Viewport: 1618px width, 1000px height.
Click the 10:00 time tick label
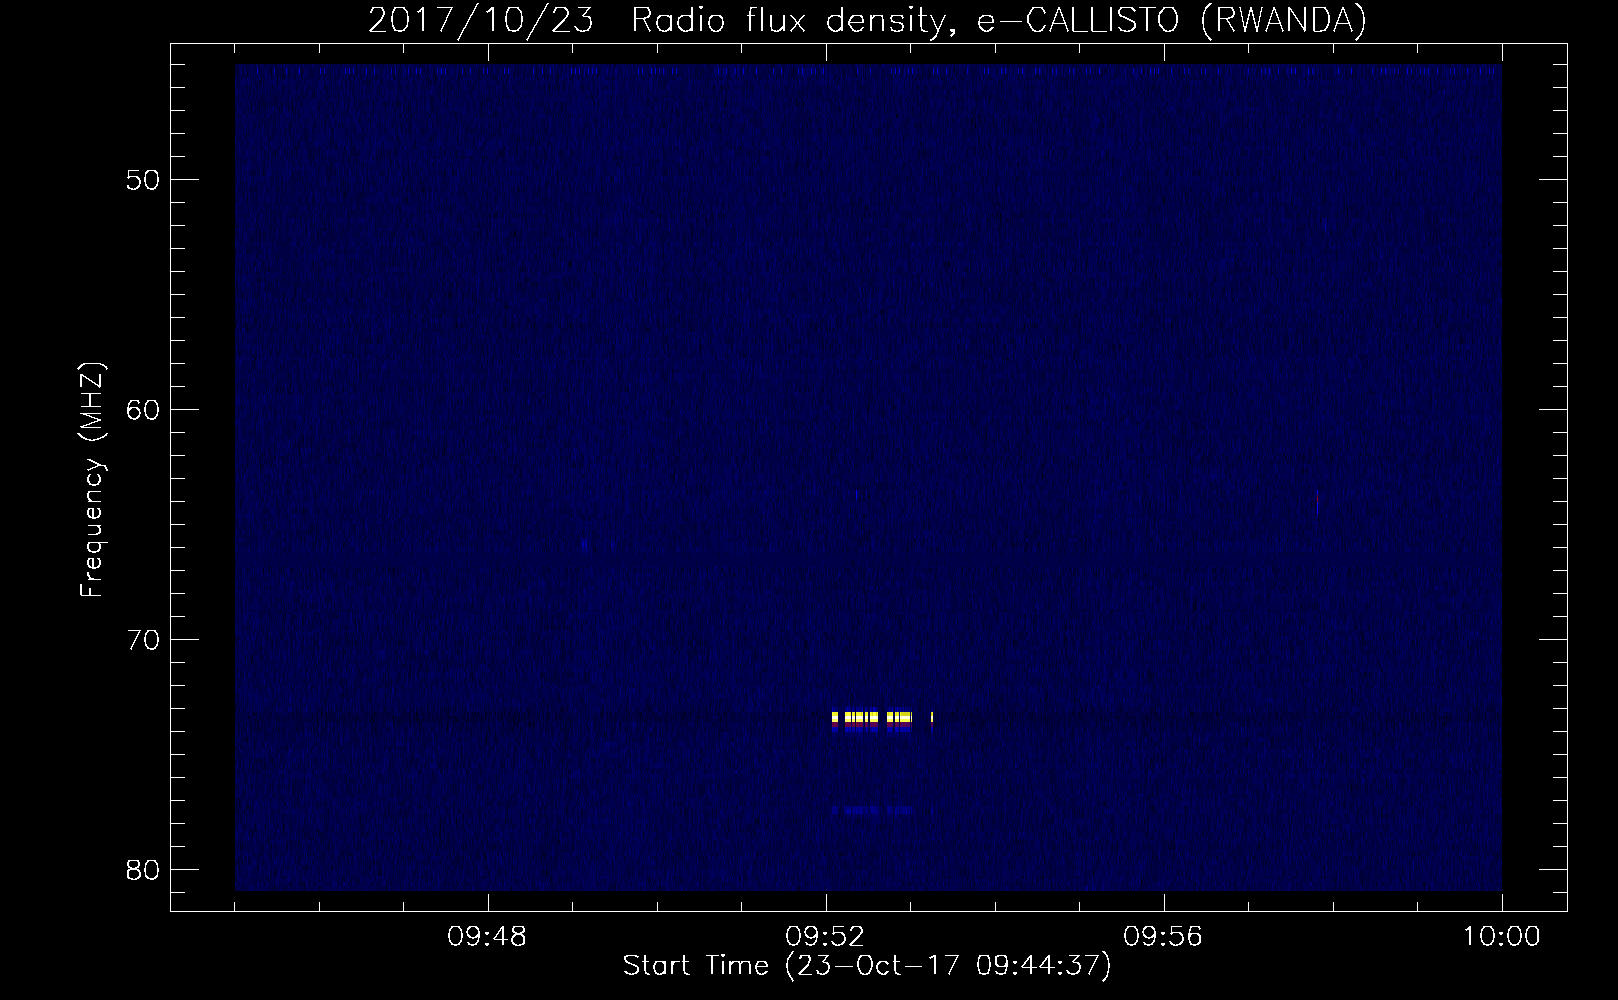pos(1502,937)
